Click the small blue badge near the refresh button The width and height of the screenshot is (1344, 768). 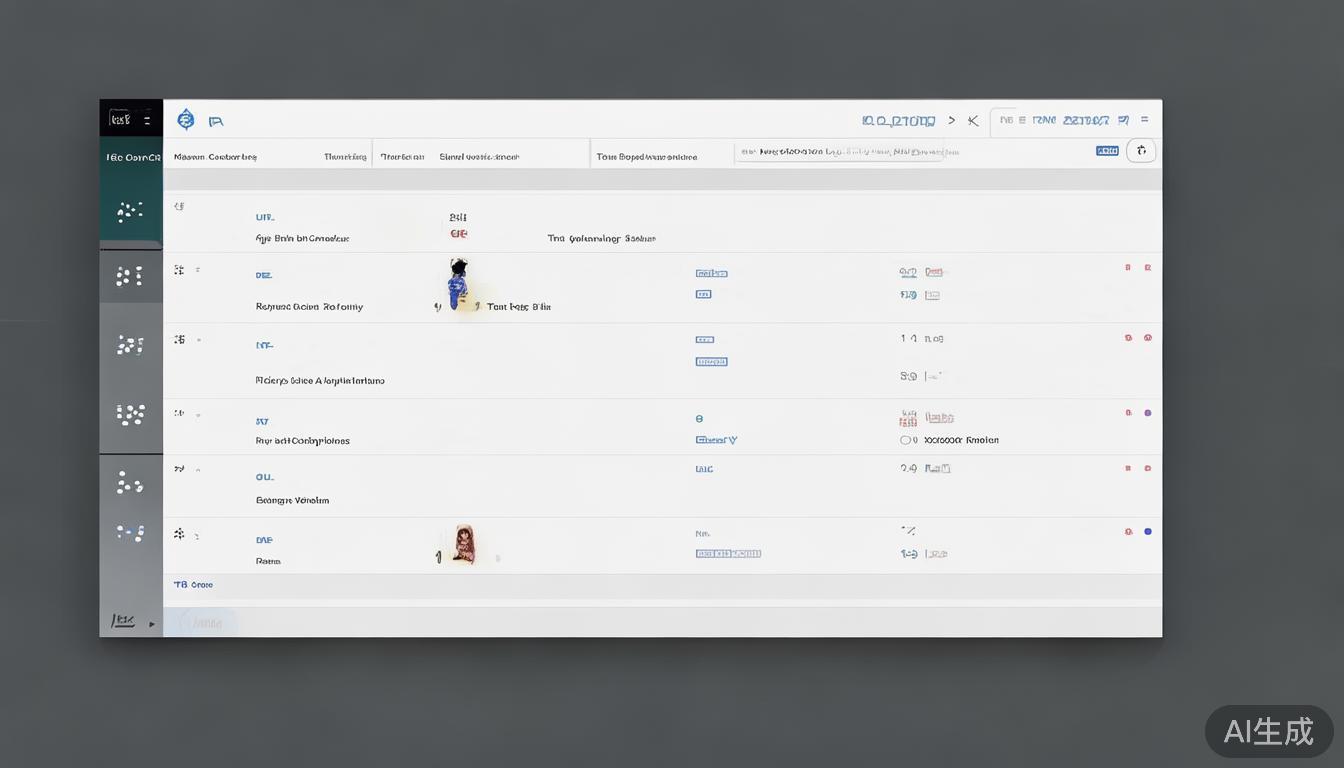(x=1107, y=151)
